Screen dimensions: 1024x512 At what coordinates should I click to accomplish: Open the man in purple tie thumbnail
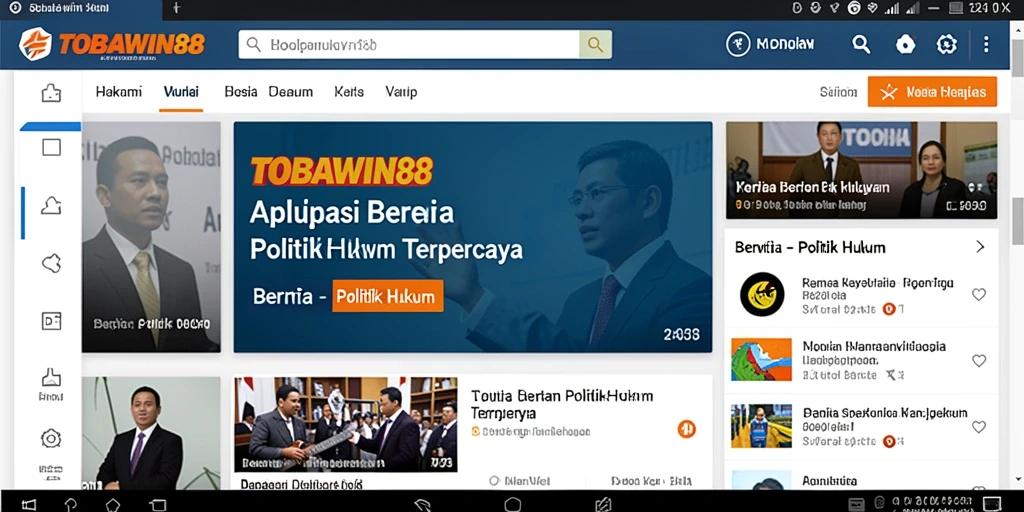pos(151,433)
